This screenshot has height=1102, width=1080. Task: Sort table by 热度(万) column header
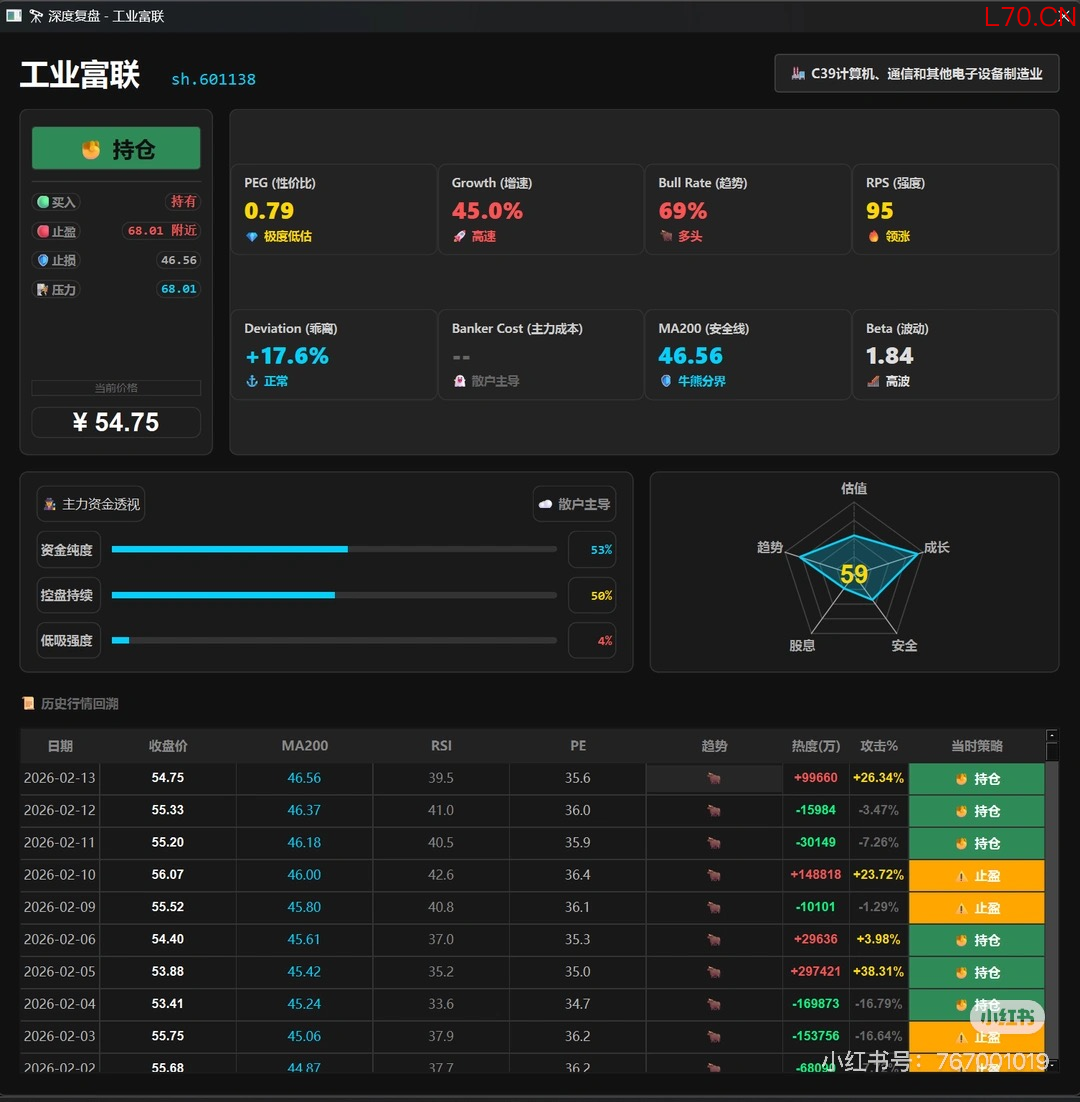tap(816, 746)
